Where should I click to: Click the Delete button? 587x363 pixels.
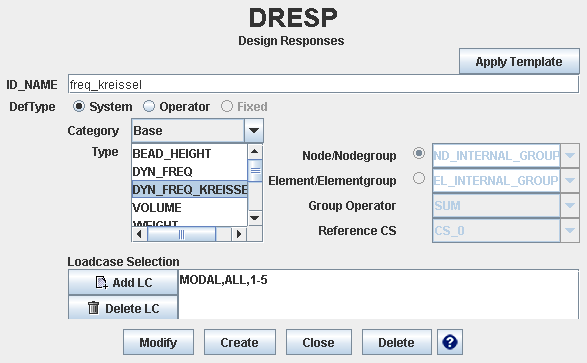click(x=396, y=342)
